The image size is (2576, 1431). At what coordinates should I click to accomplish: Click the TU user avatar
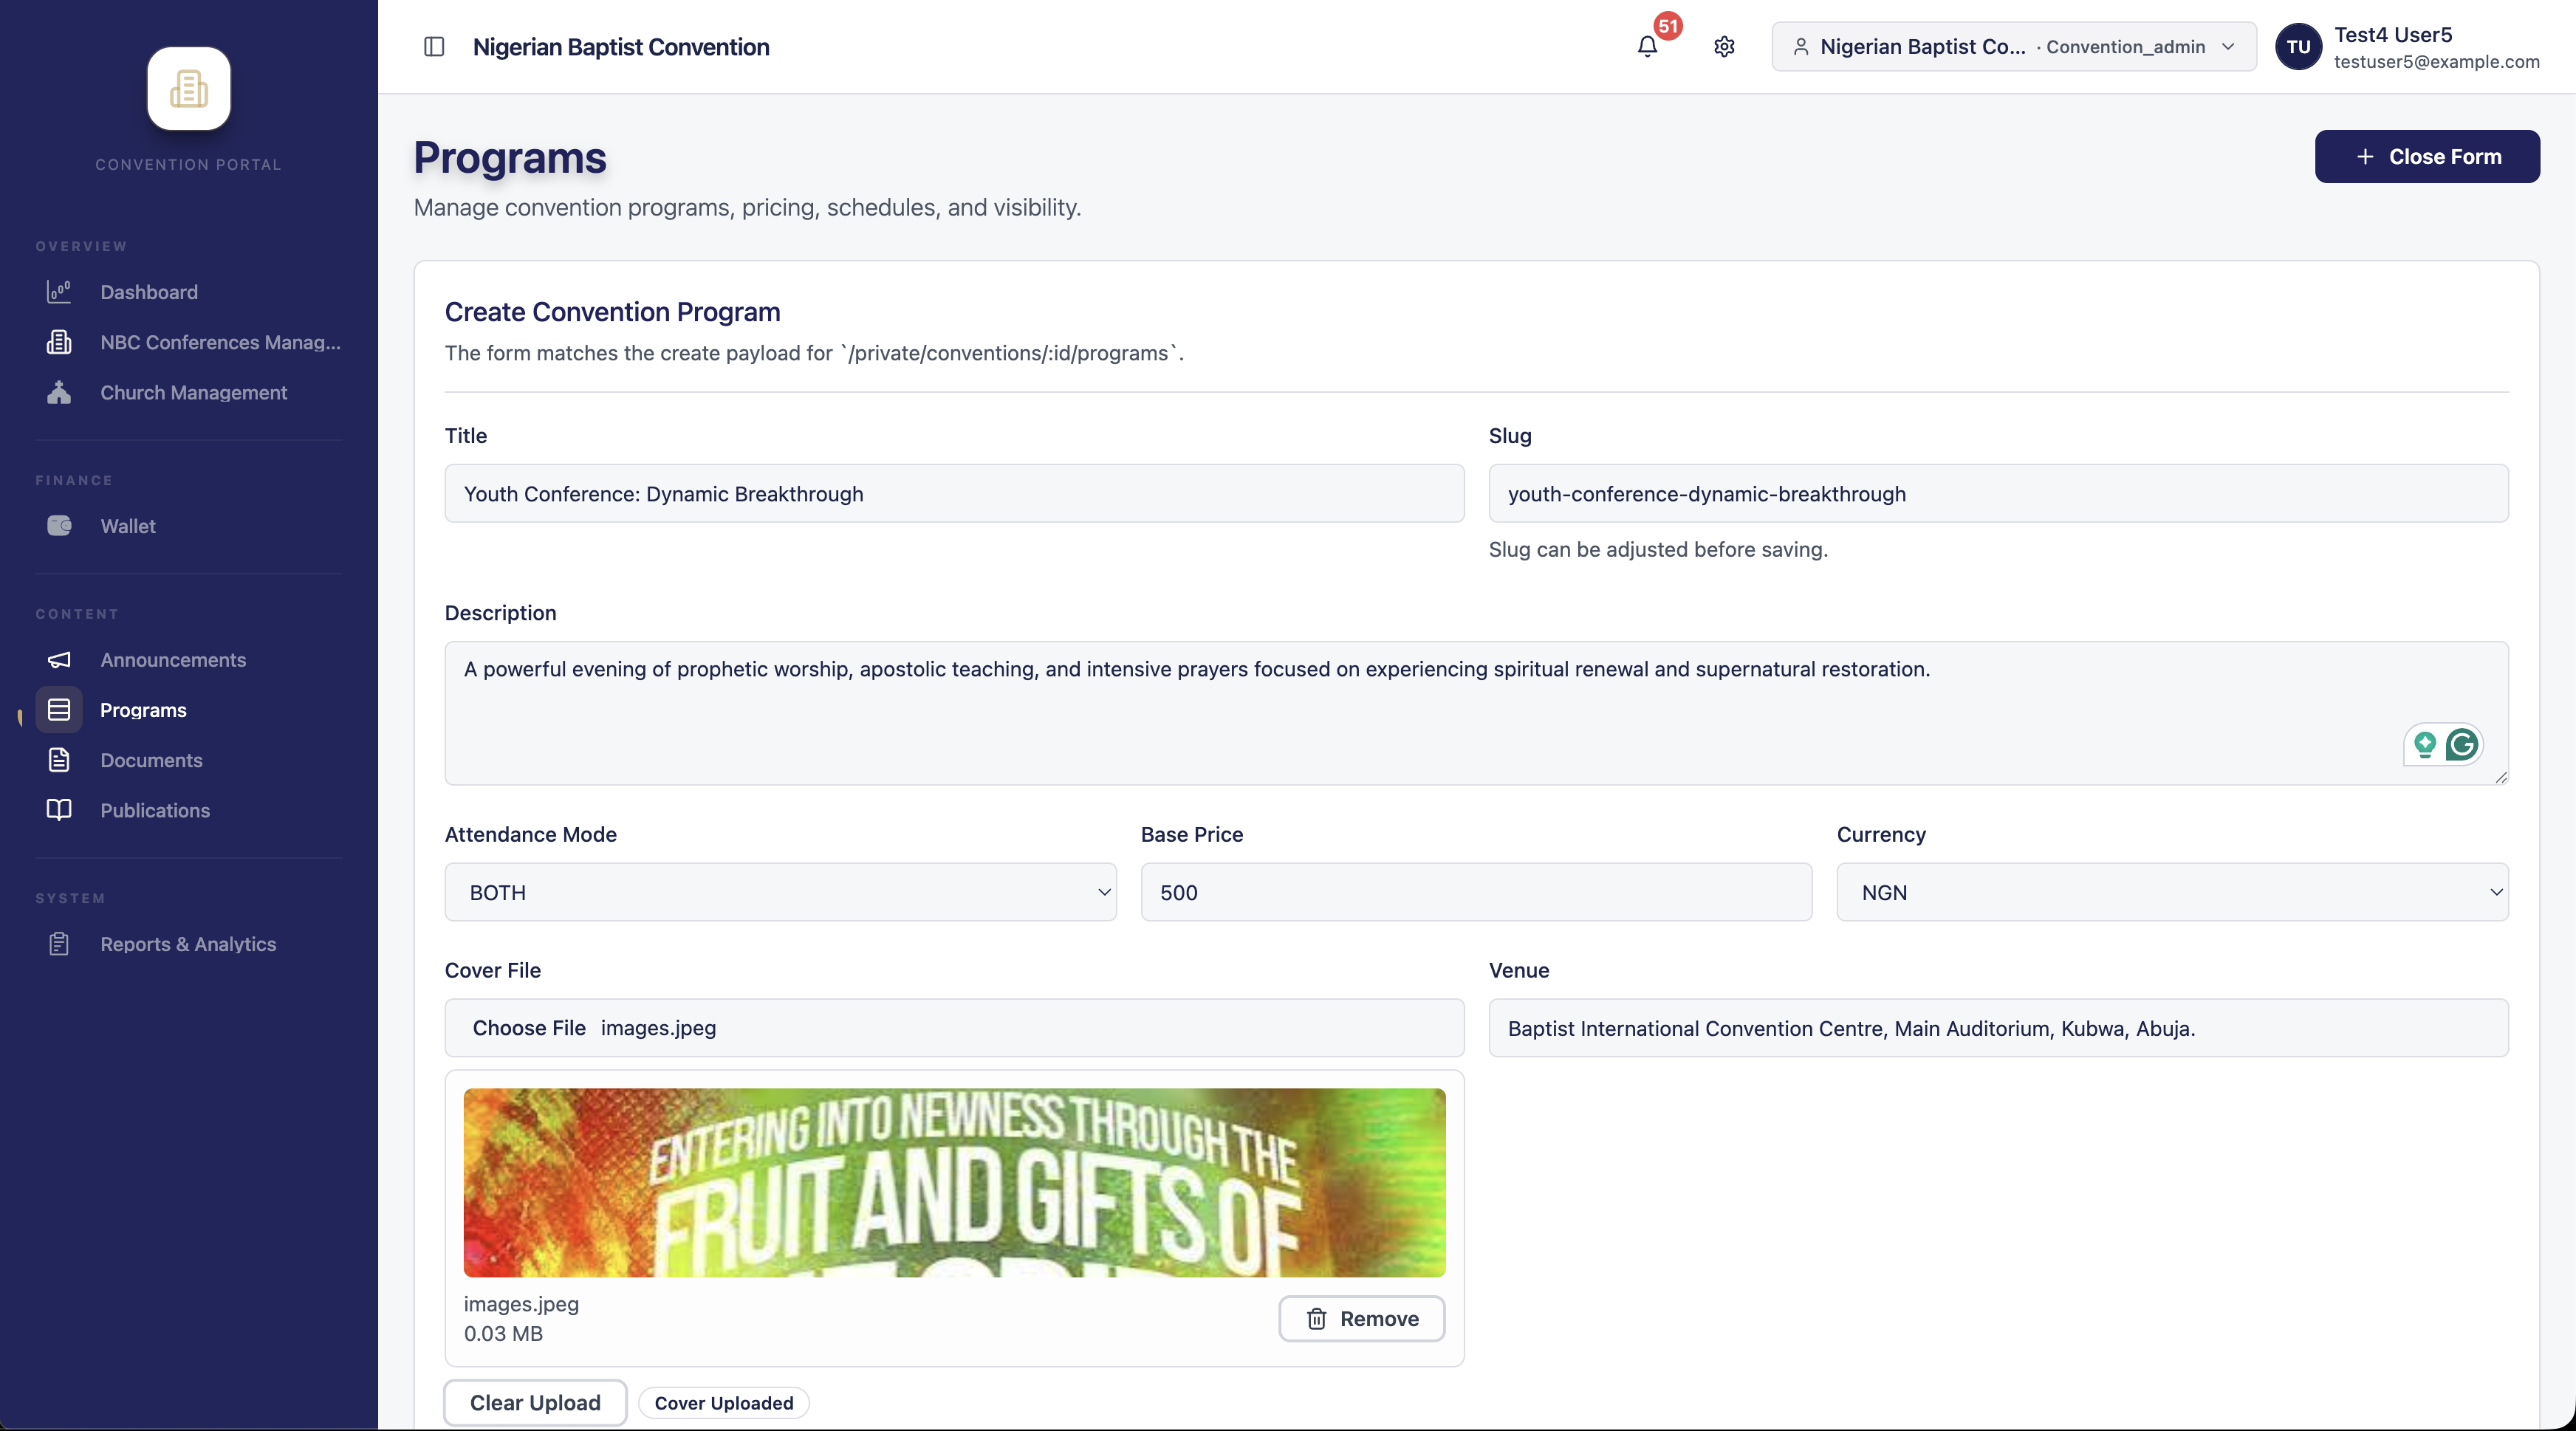[x=2298, y=47]
